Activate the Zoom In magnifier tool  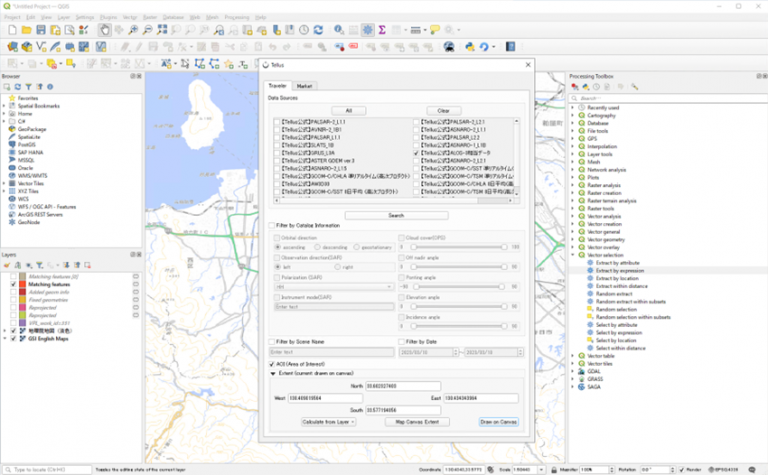point(133,30)
